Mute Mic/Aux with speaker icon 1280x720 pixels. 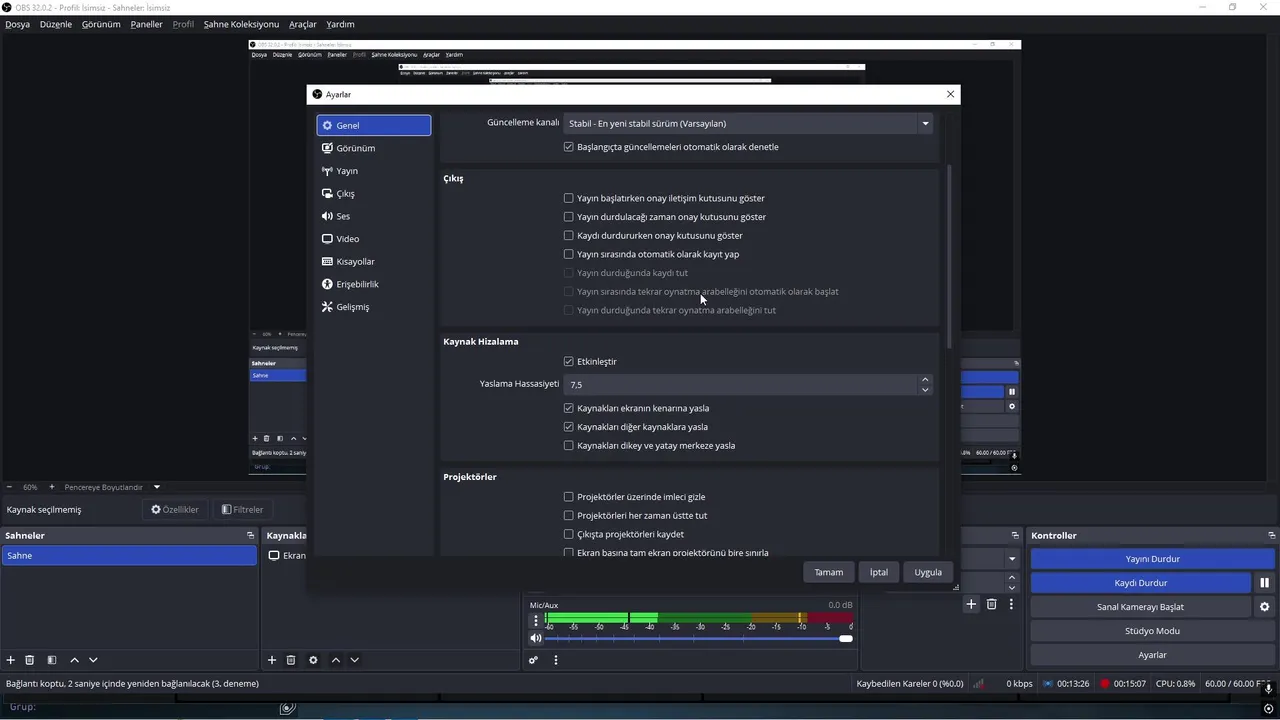coord(536,638)
